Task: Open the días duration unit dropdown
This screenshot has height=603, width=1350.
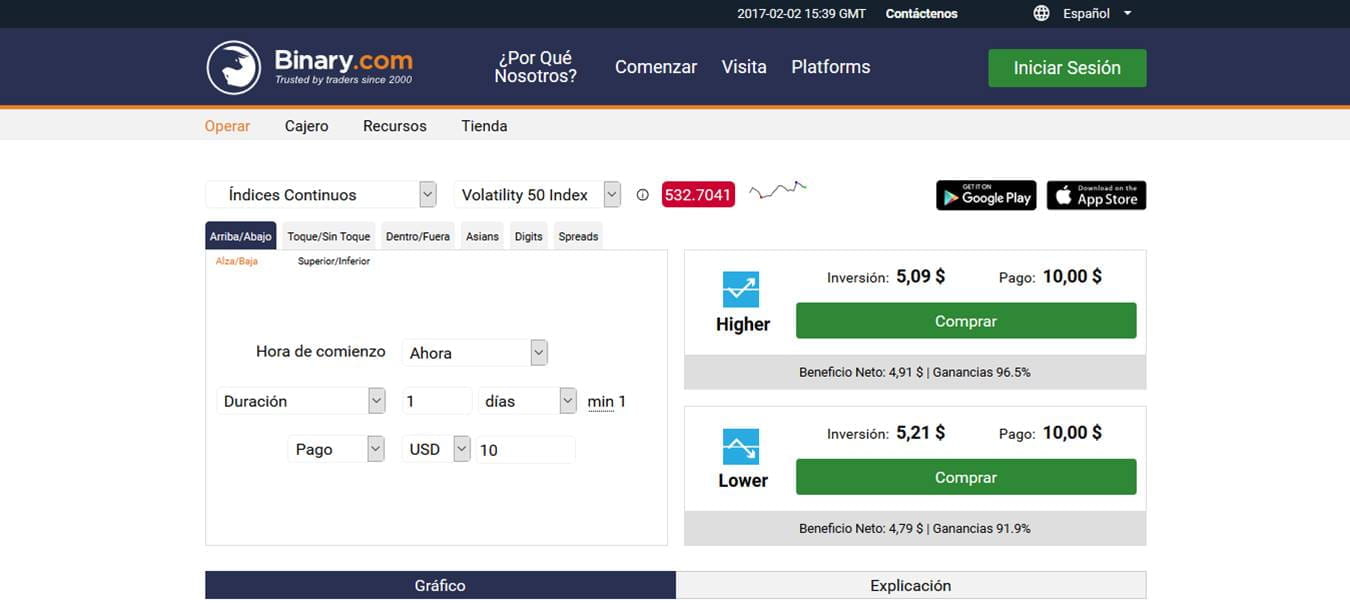Action: pyautogui.click(x=528, y=401)
